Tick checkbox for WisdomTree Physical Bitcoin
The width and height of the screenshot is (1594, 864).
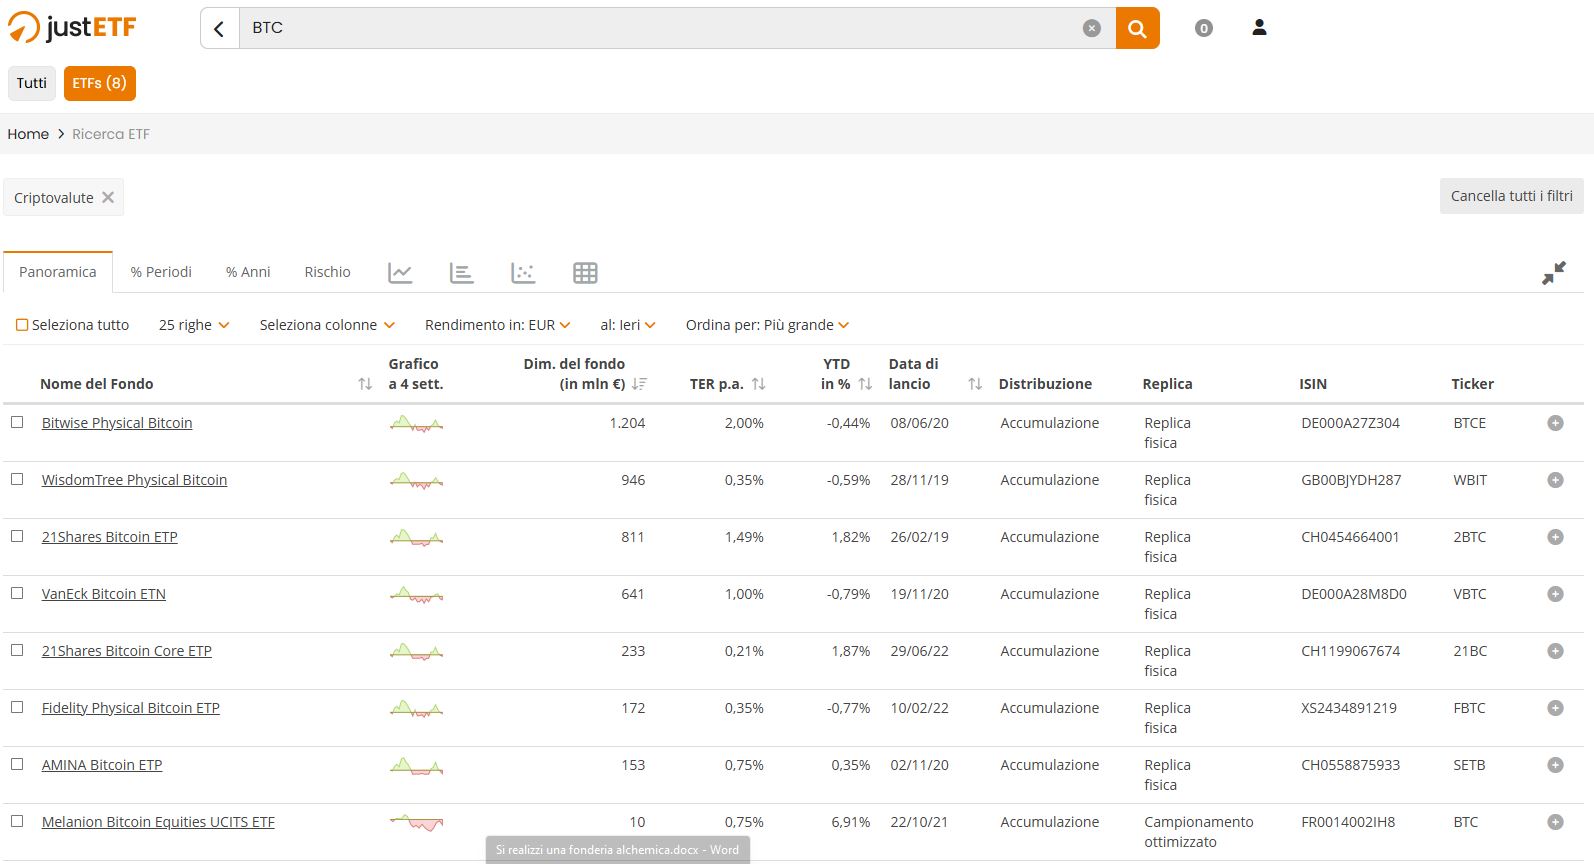[17, 479]
